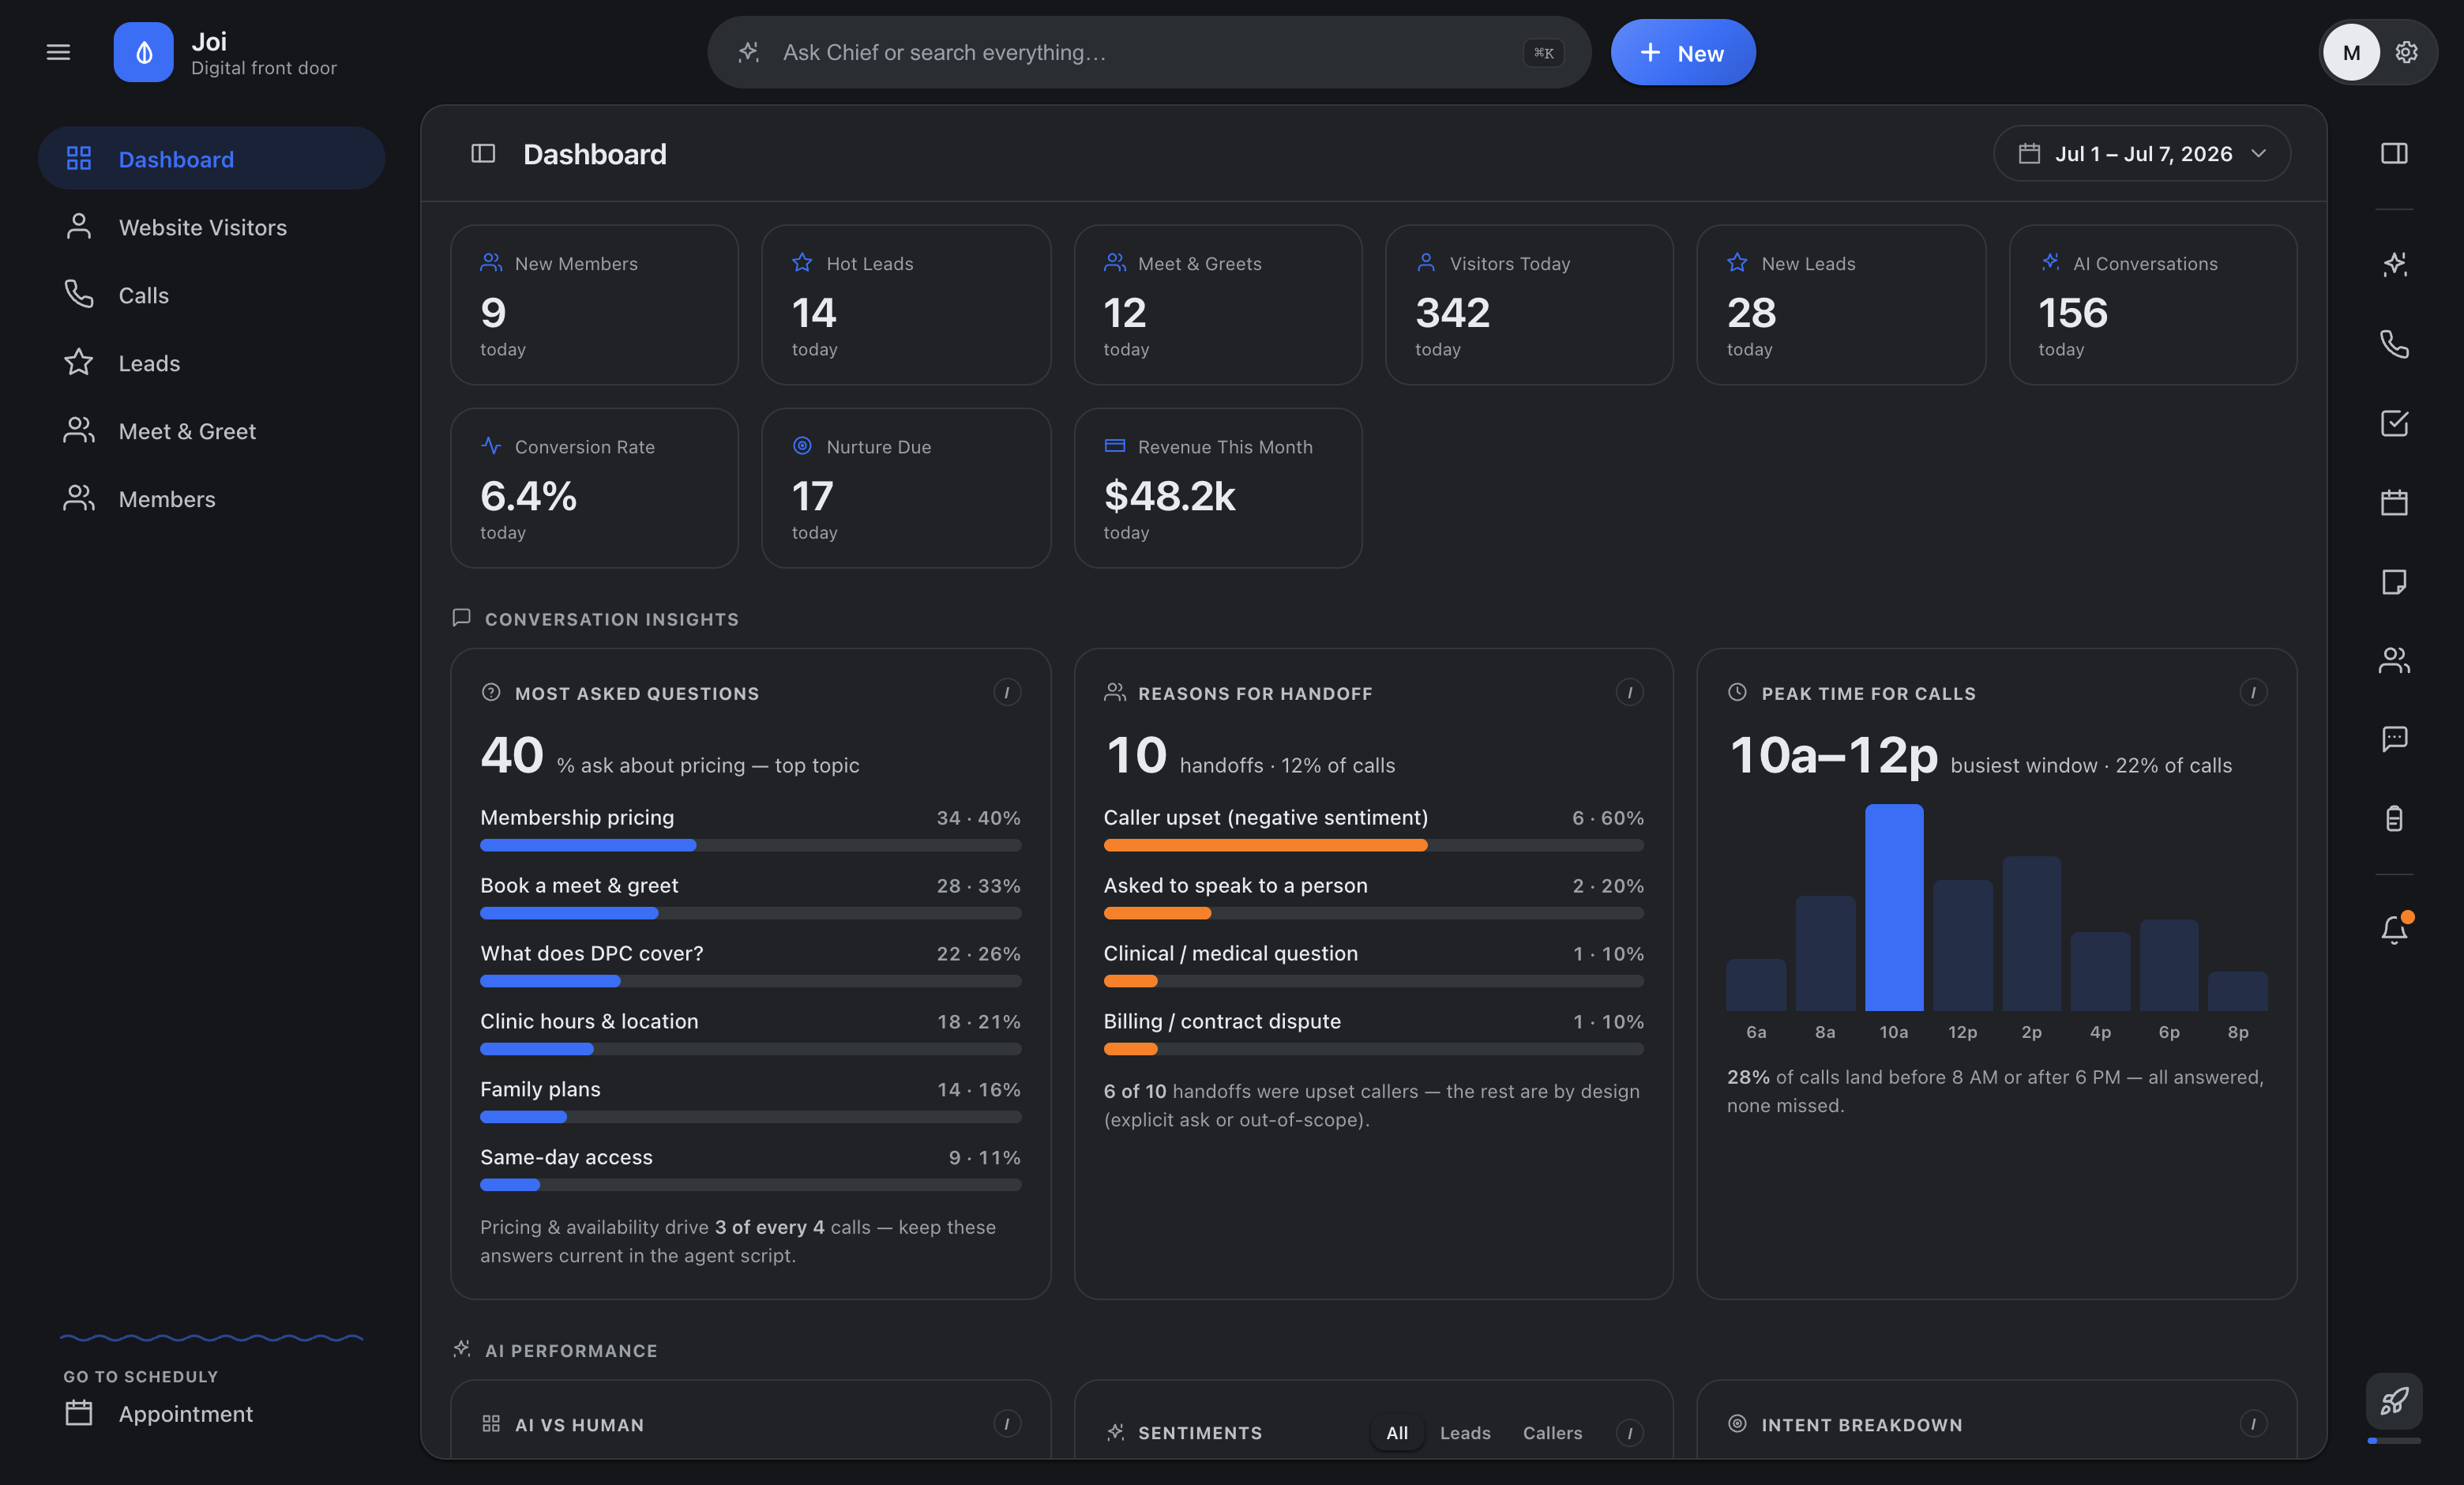Image resolution: width=2464 pixels, height=1485 pixels.
Task: Open Leads in sidebar
Action: coord(211,363)
